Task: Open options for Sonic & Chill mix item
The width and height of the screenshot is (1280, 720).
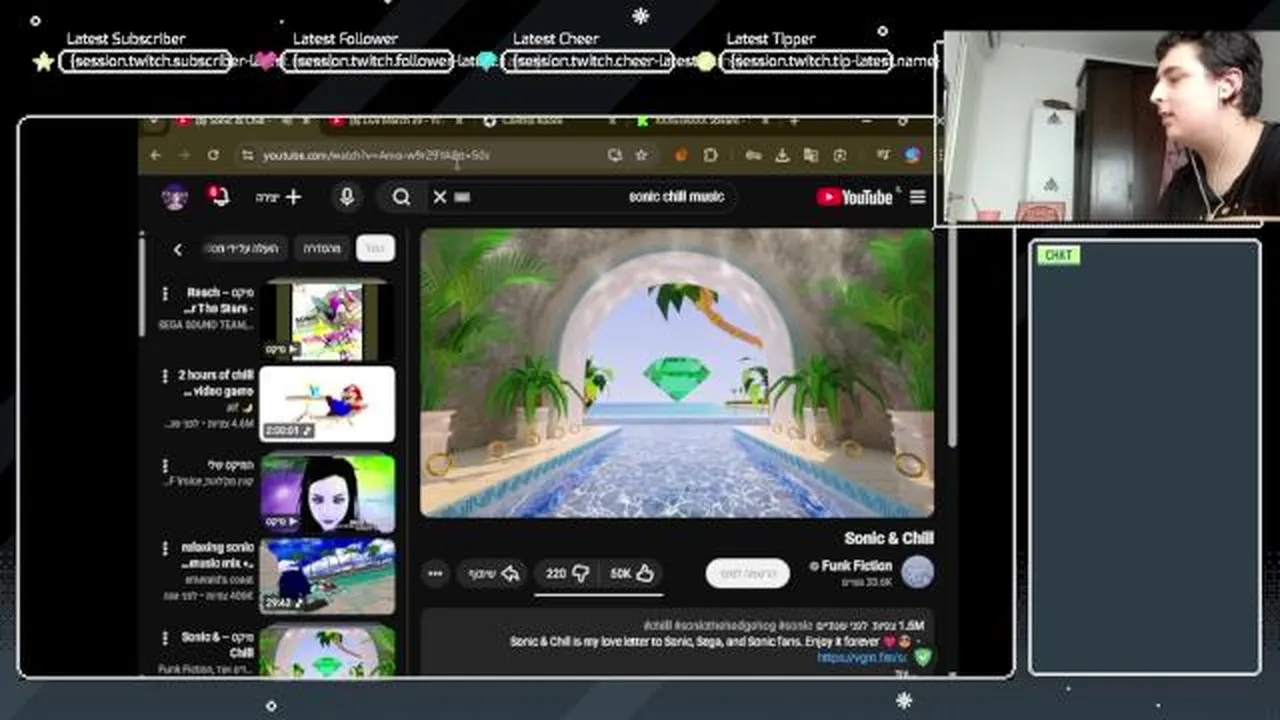Action: coord(165,637)
